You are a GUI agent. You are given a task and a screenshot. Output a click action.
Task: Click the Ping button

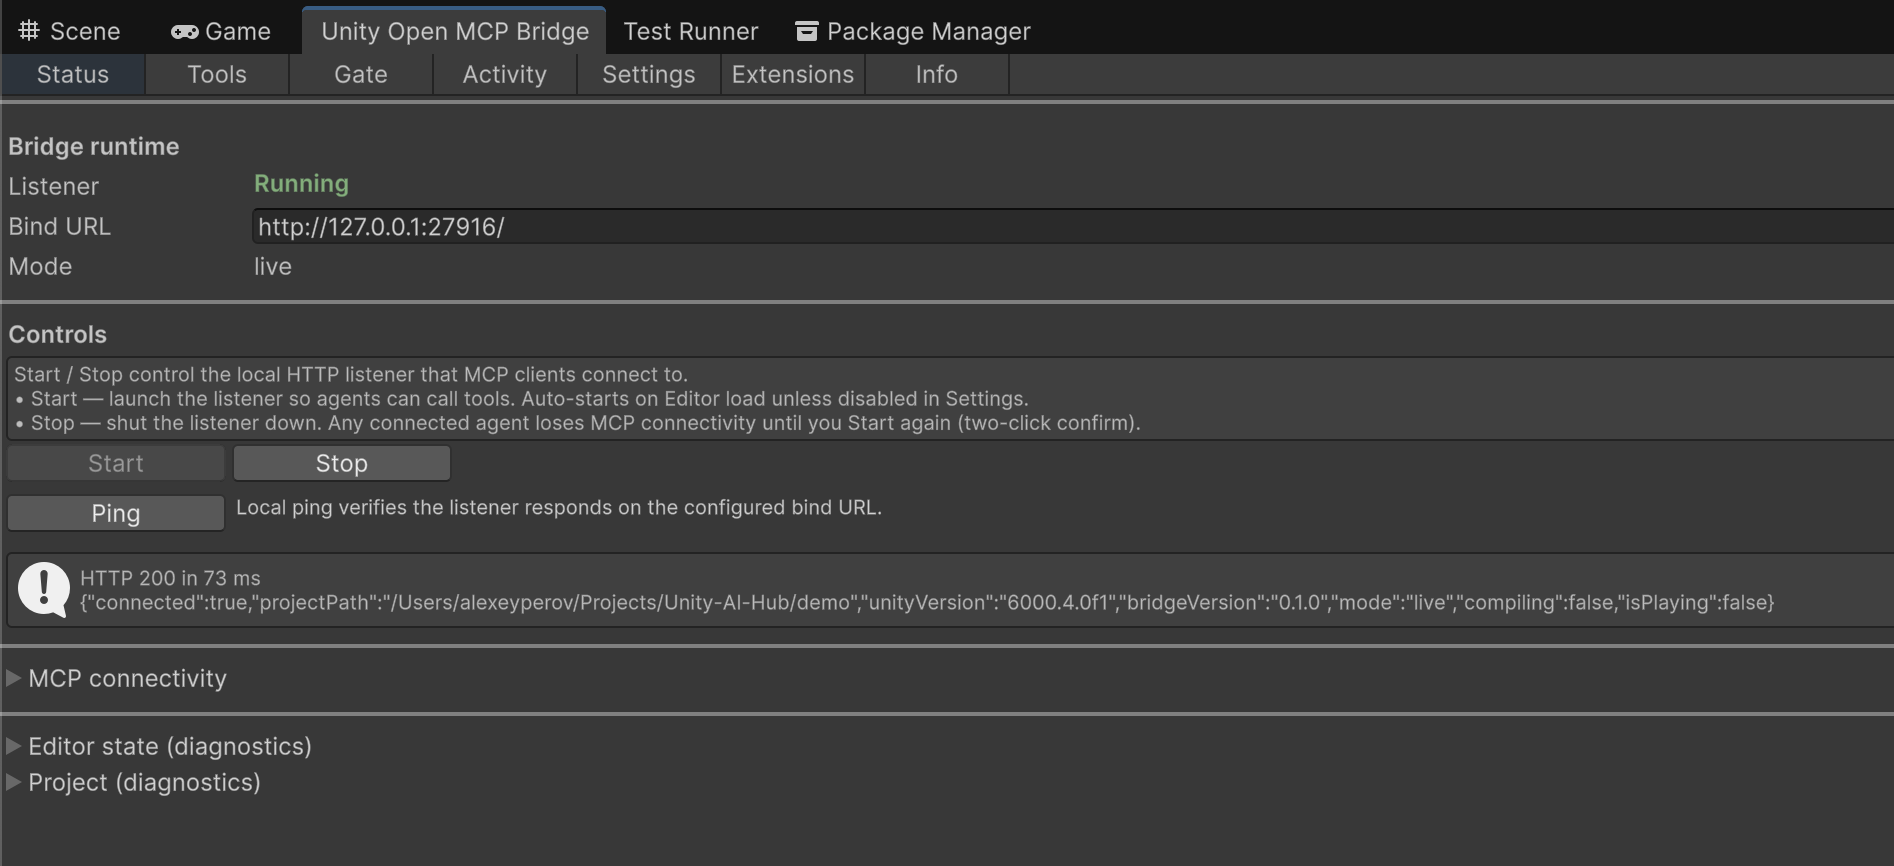[x=116, y=513]
